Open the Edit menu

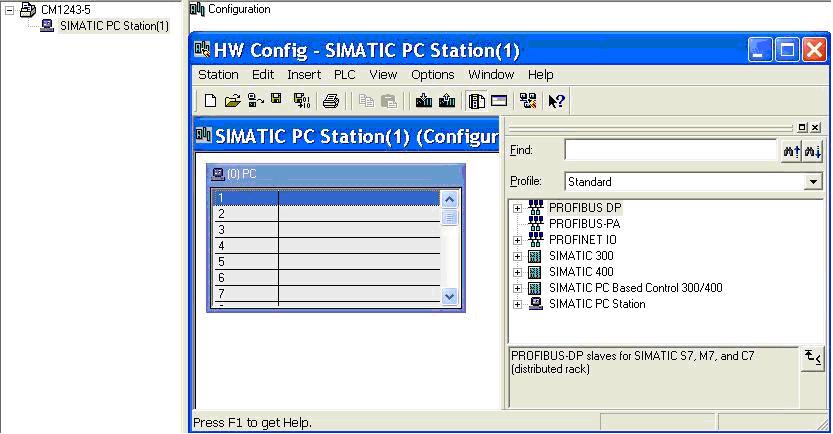coord(263,74)
